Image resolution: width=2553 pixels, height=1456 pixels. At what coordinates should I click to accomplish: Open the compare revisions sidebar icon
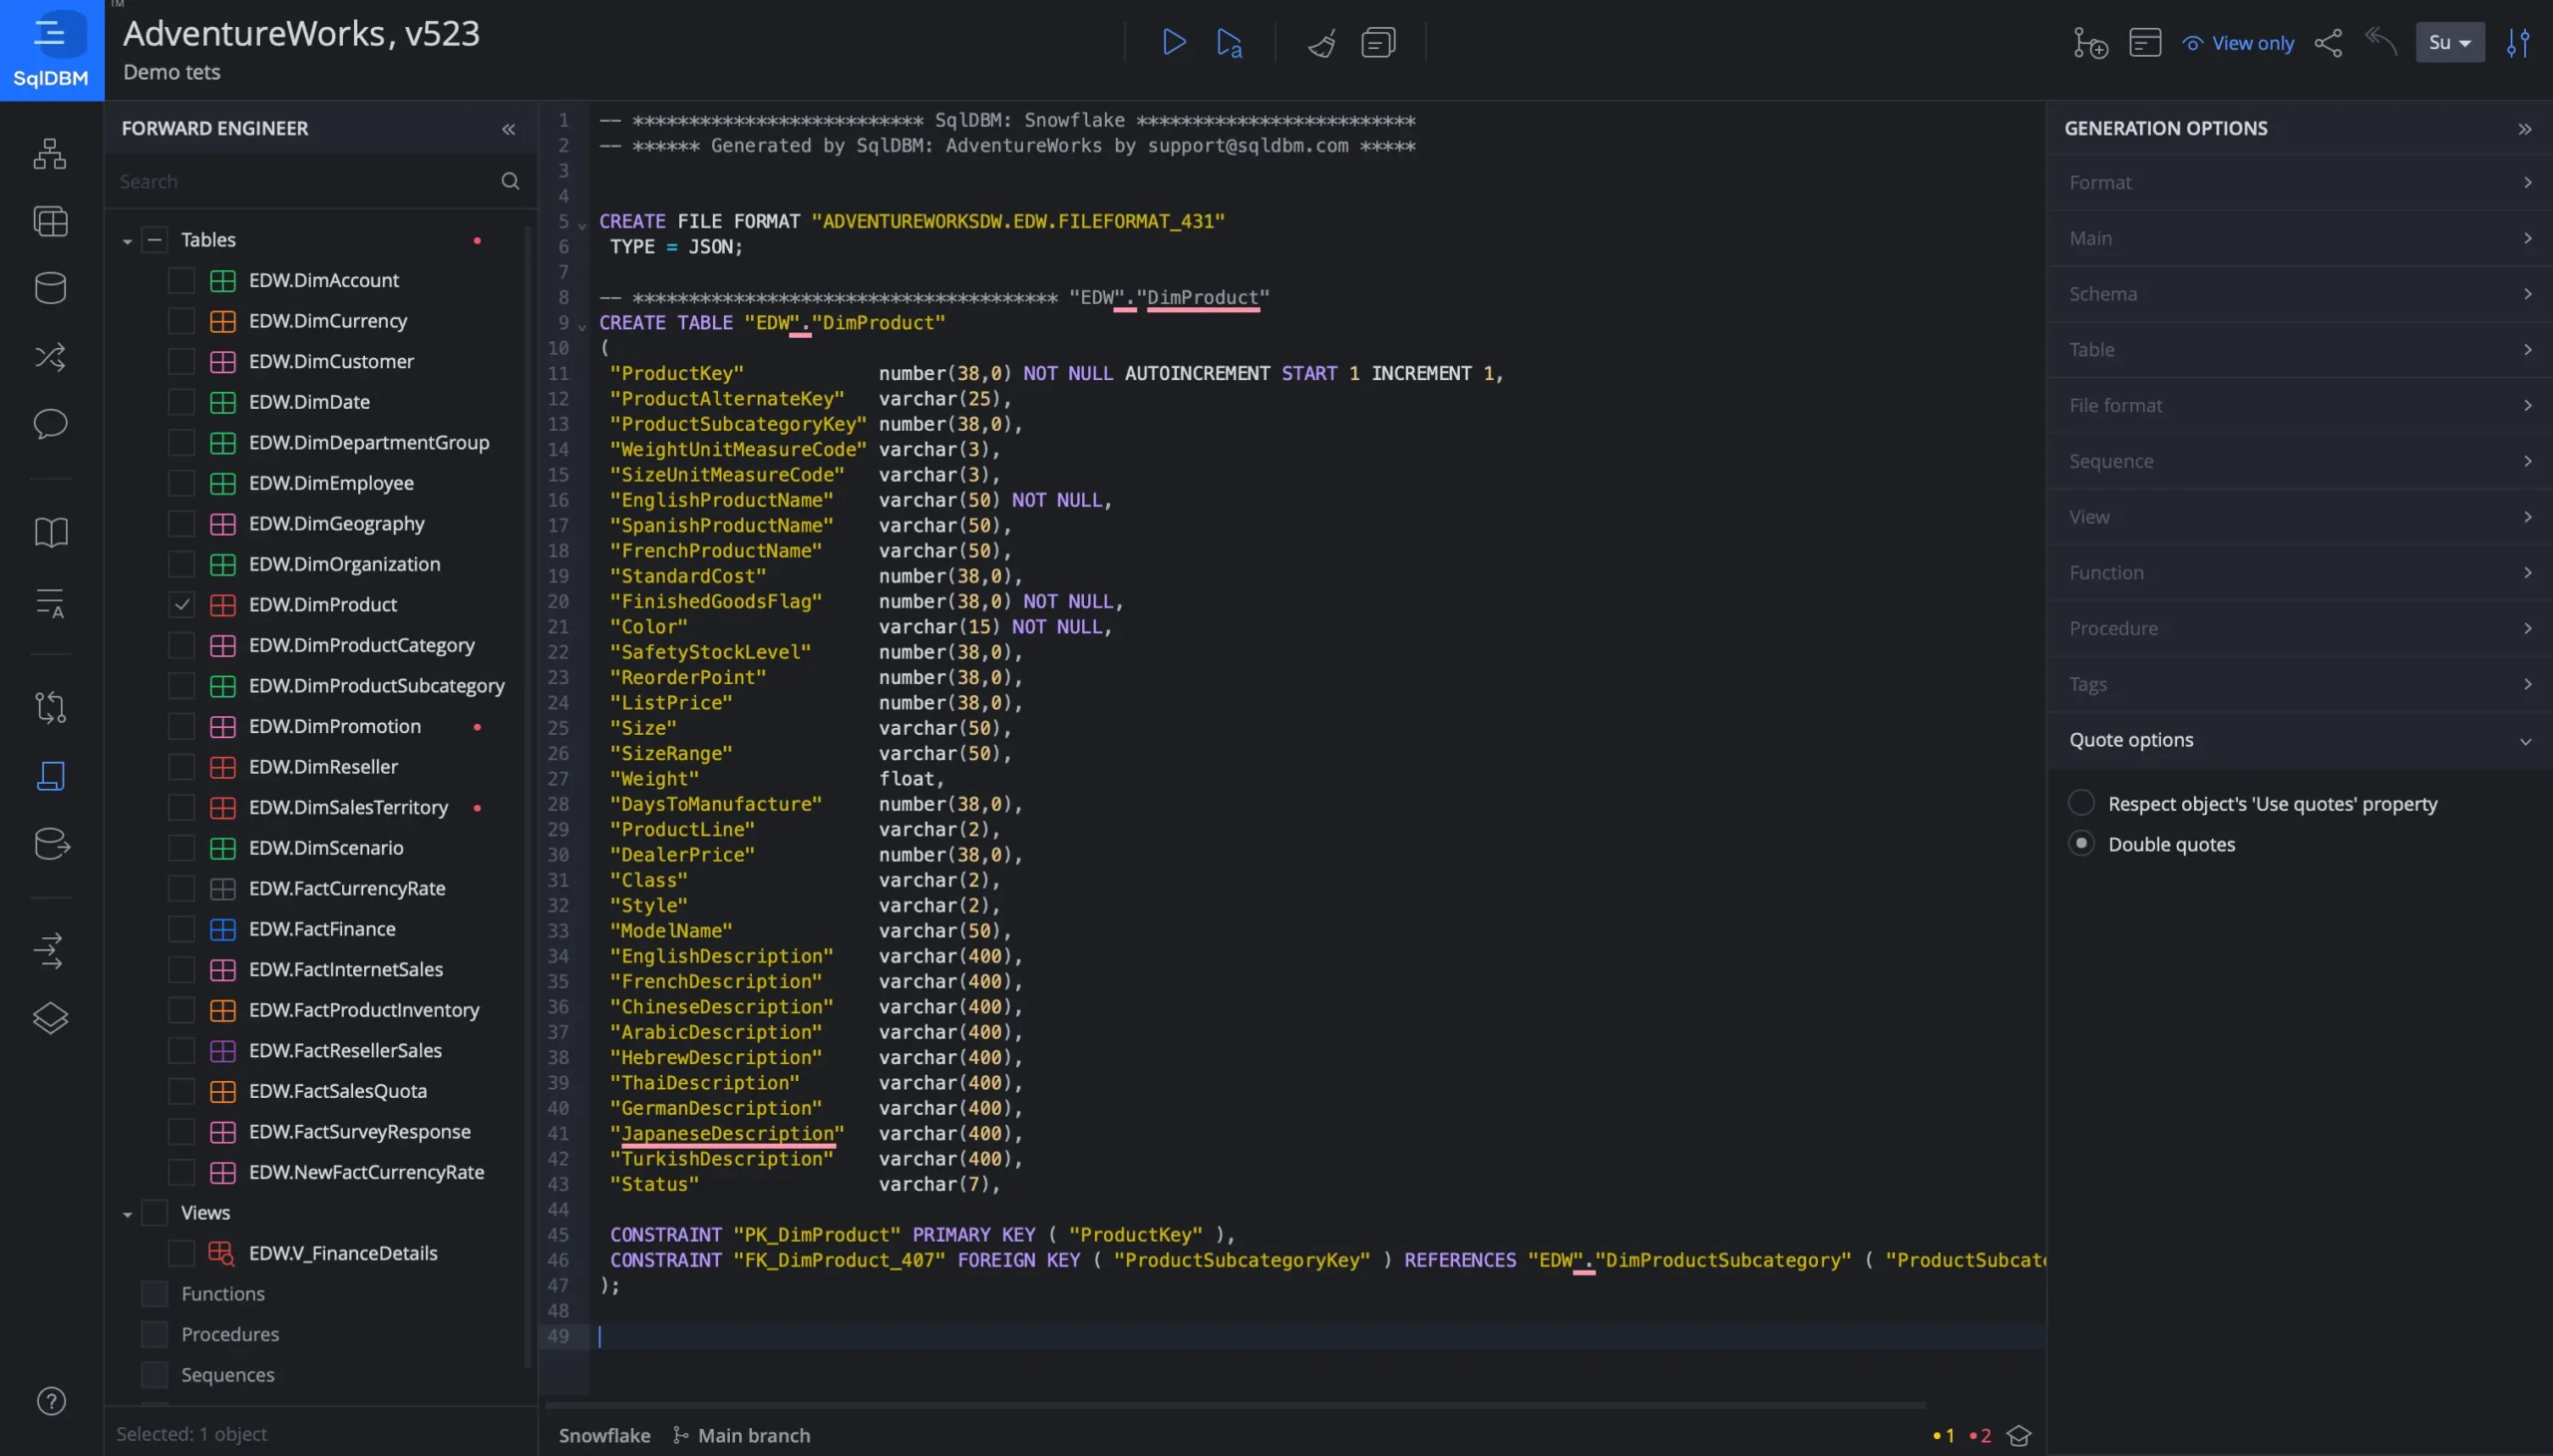tap(50, 707)
